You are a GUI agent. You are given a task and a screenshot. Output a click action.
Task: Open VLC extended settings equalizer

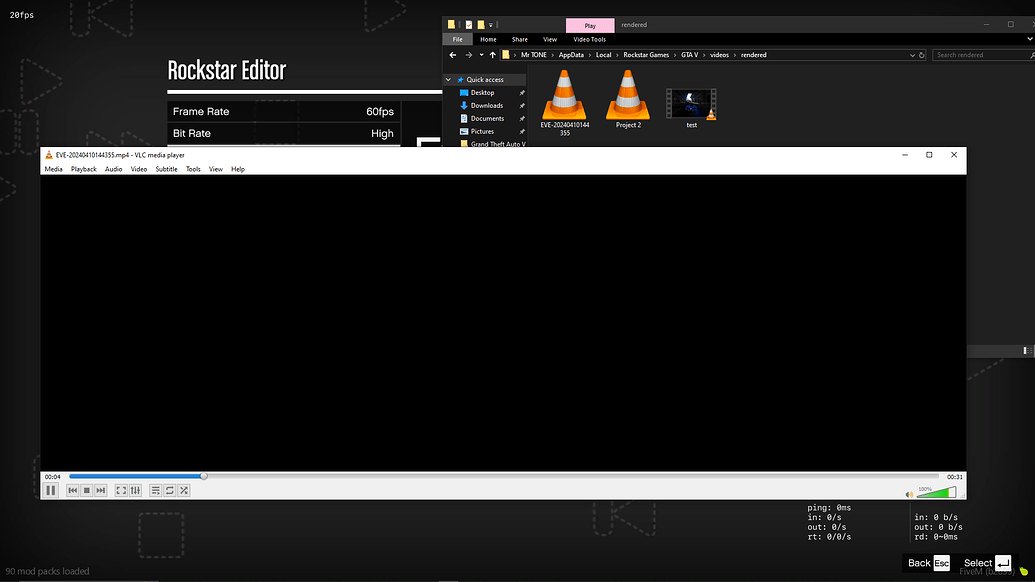pyautogui.click(x=135, y=490)
